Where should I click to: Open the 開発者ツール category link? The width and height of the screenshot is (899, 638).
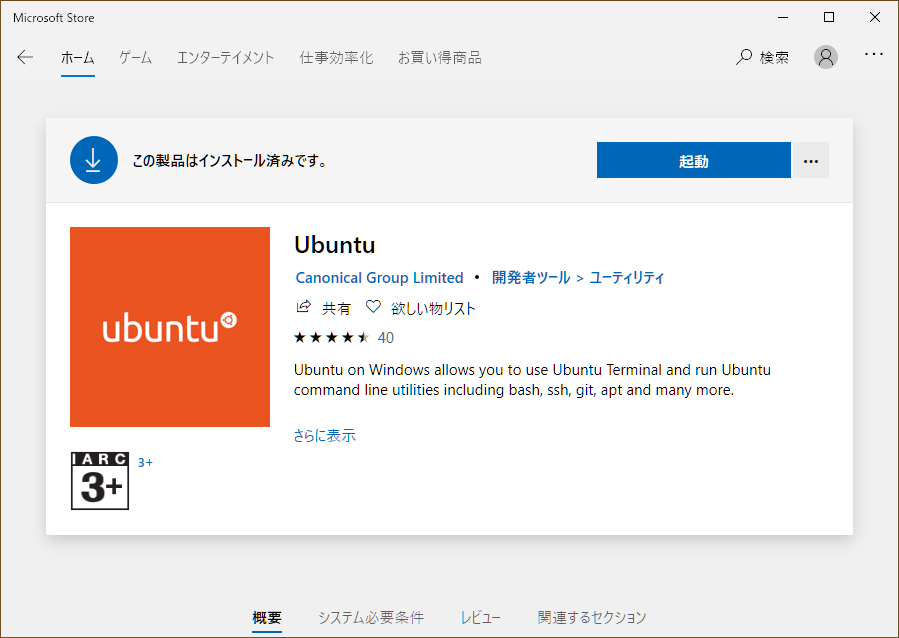531,278
